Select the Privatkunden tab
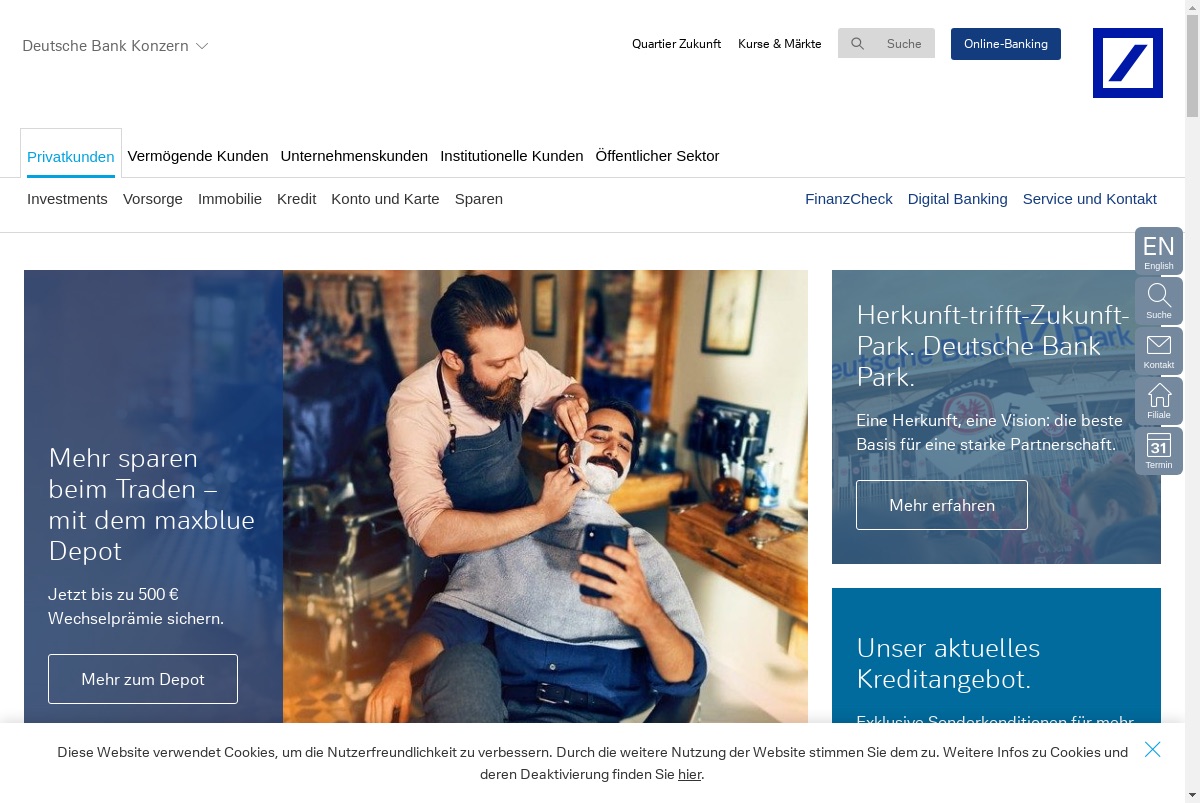The width and height of the screenshot is (1200, 803). tap(71, 156)
